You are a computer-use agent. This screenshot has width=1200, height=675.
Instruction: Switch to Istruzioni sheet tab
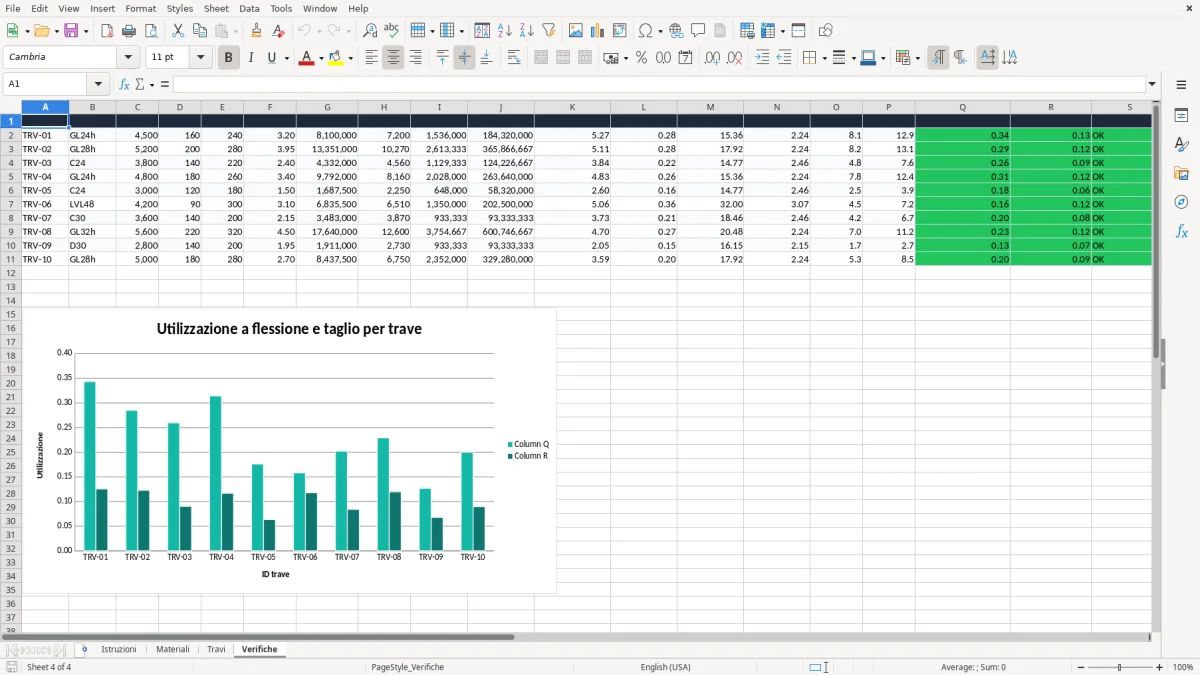click(x=119, y=649)
